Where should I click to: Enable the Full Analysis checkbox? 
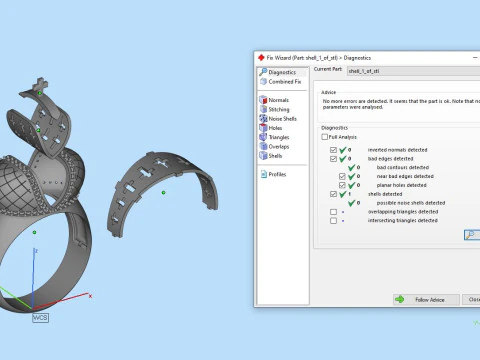tap(325, 137)
